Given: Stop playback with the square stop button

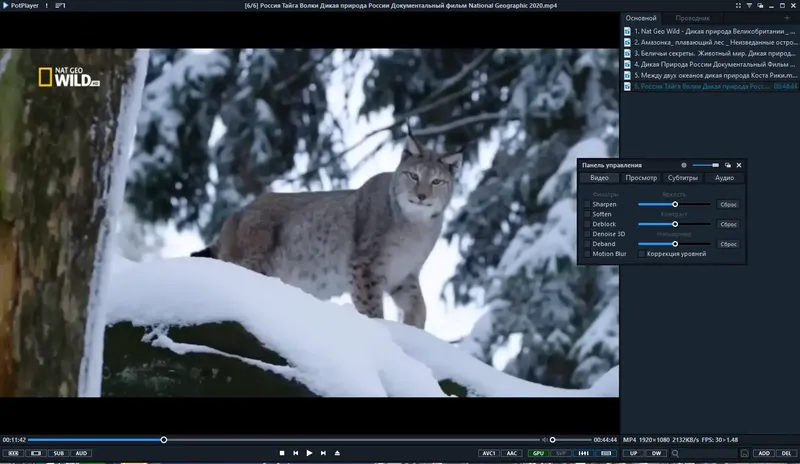Looking at the screenshot, I should click(x=282, y=453).
